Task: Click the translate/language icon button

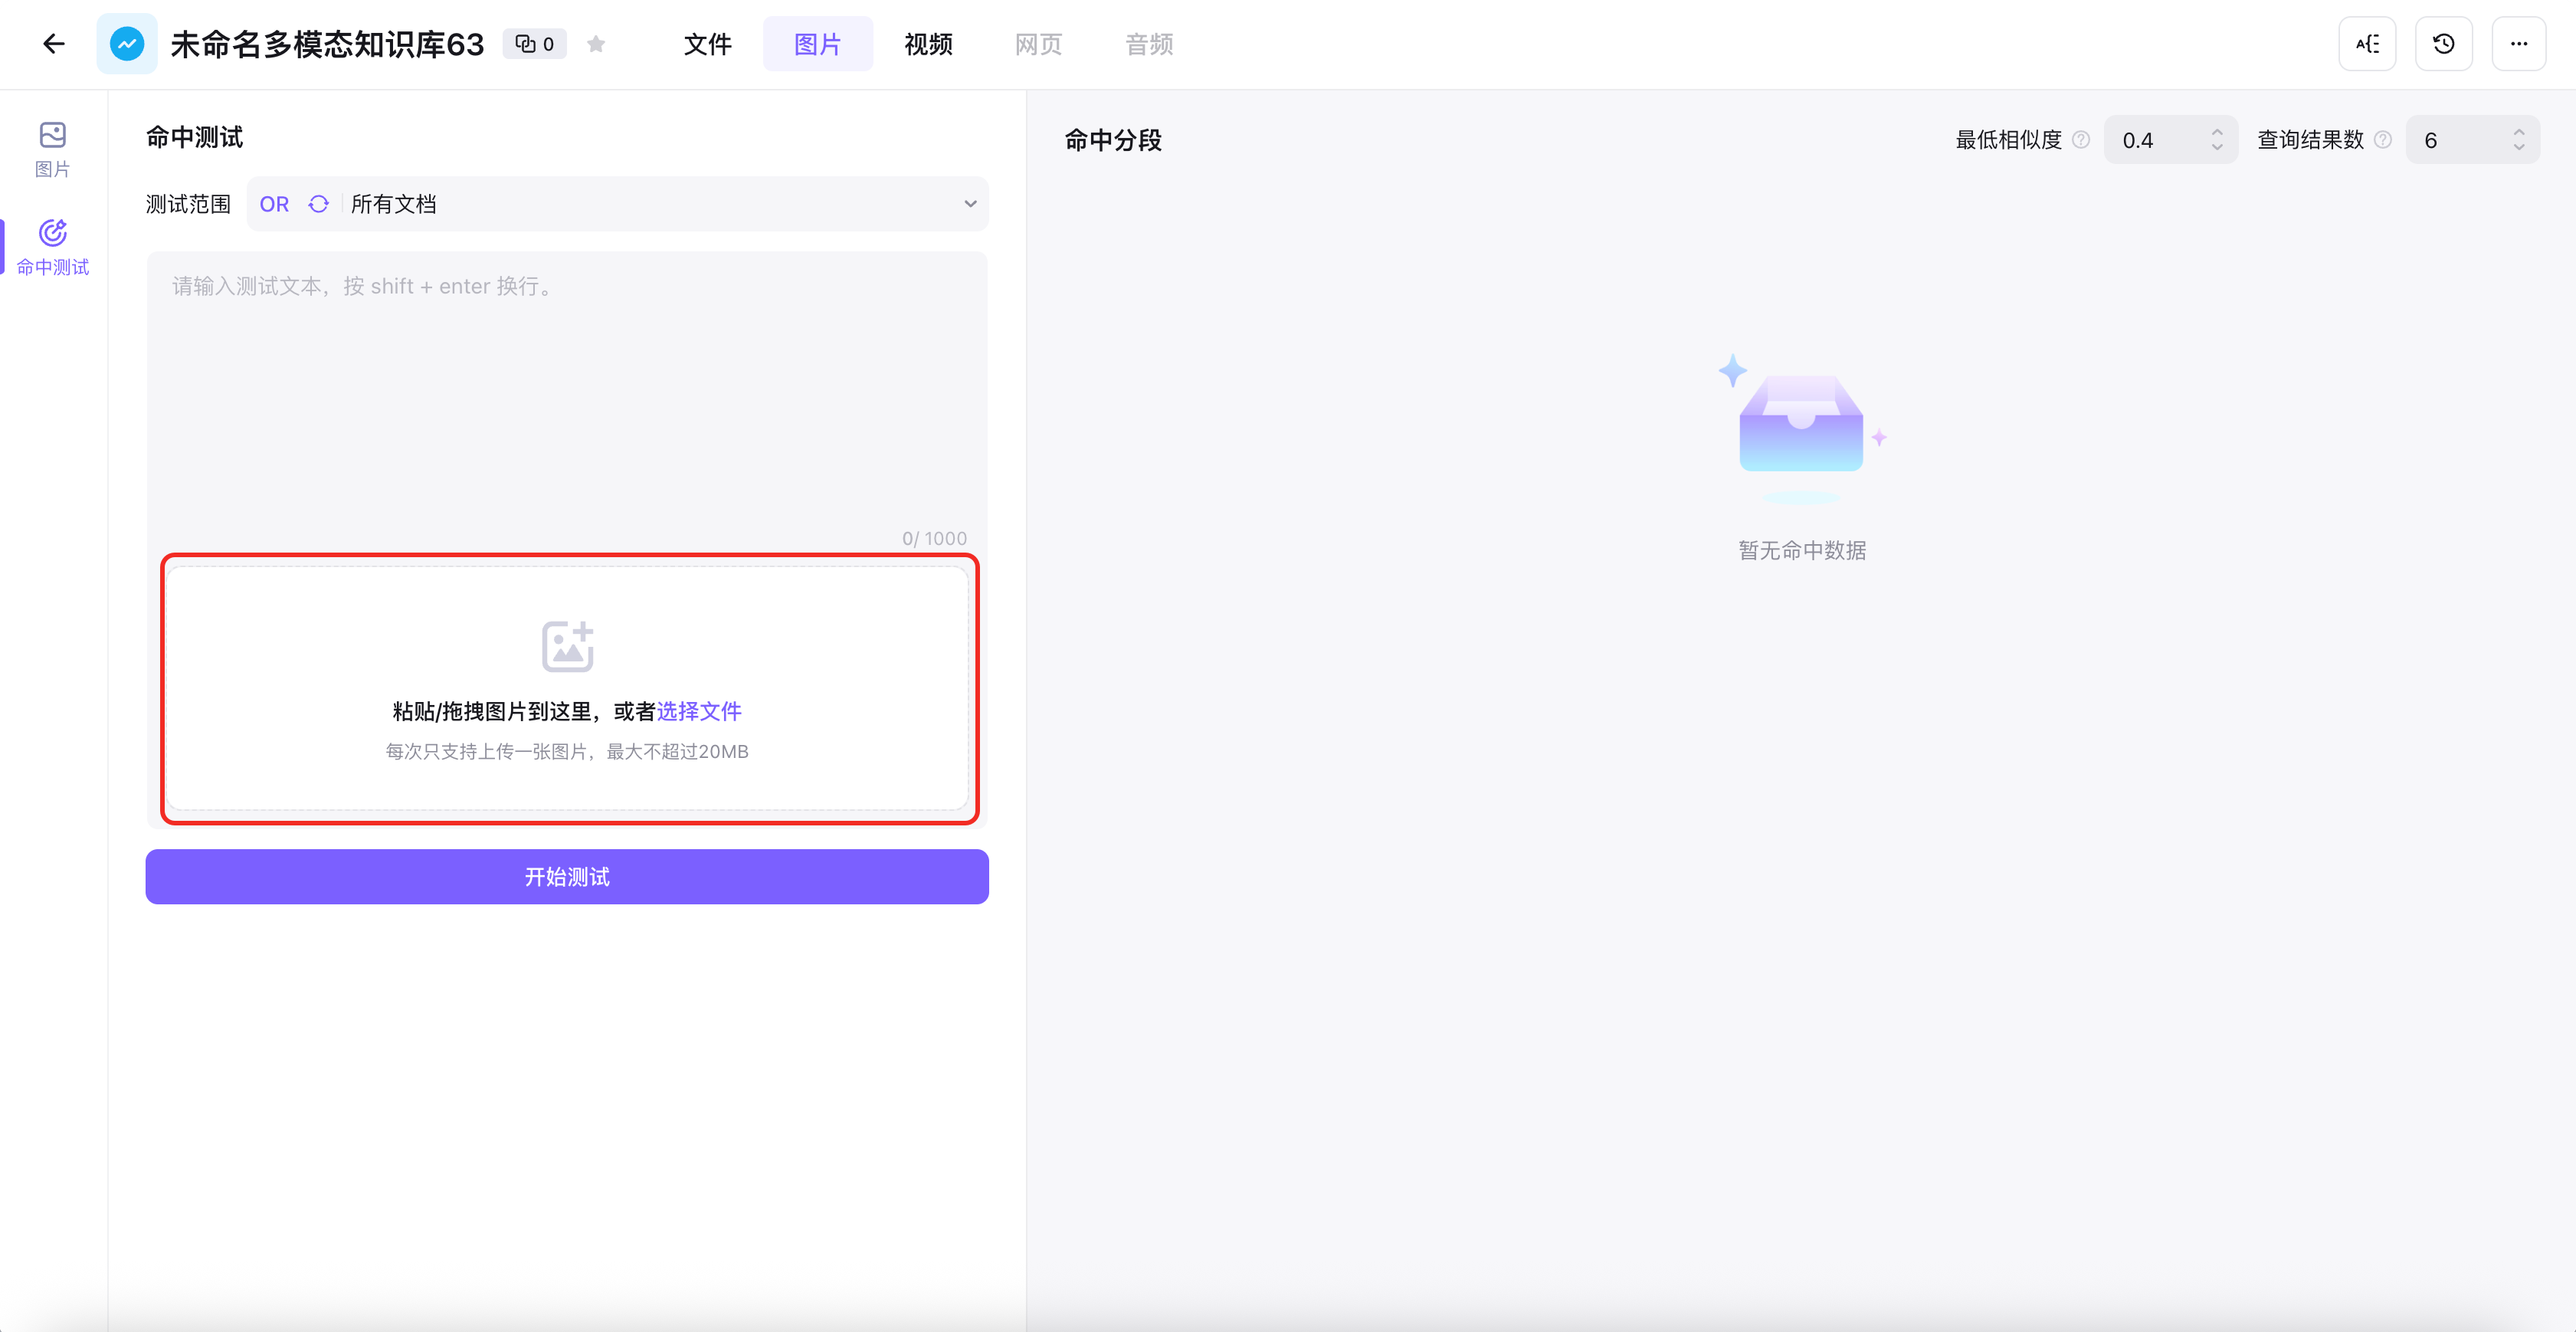Action: [2367, 44]
